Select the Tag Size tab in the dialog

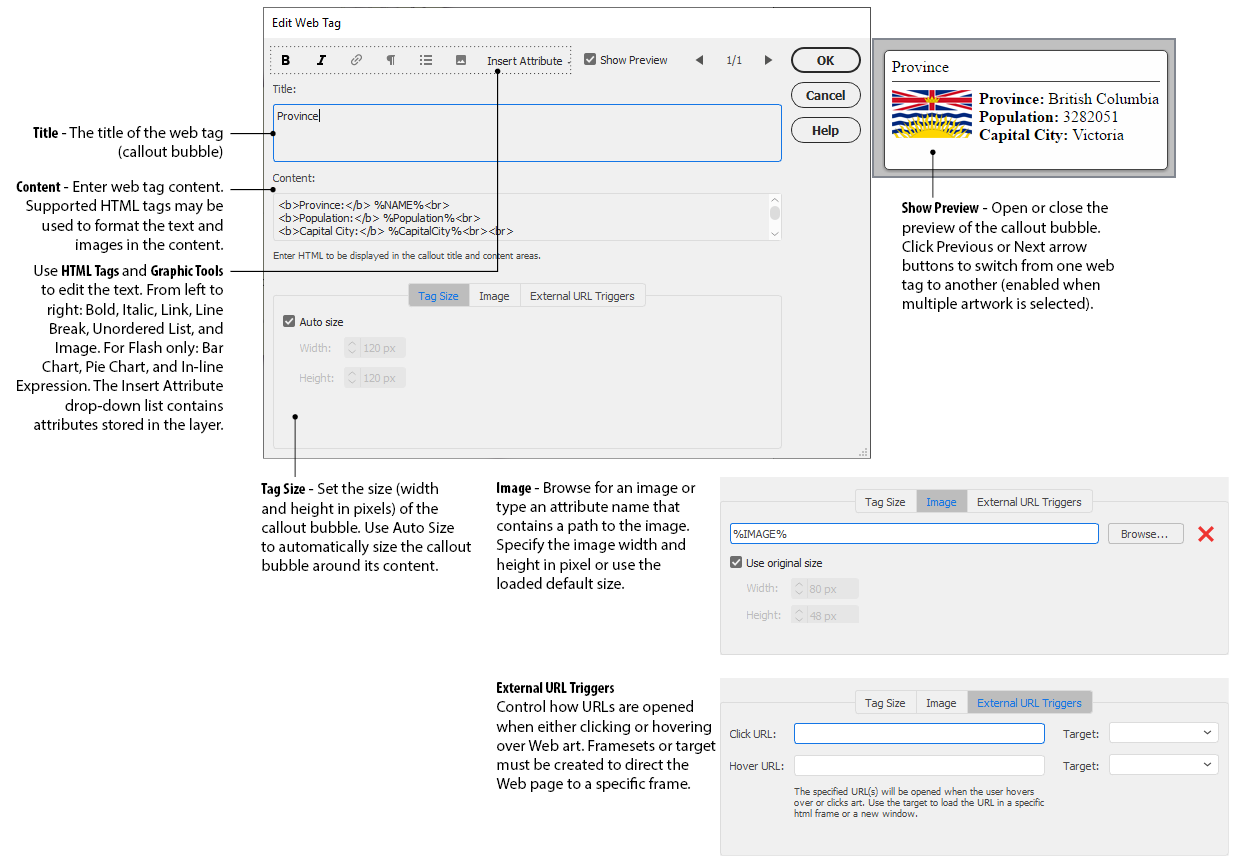pyautogui.click(x=438, y=296)
